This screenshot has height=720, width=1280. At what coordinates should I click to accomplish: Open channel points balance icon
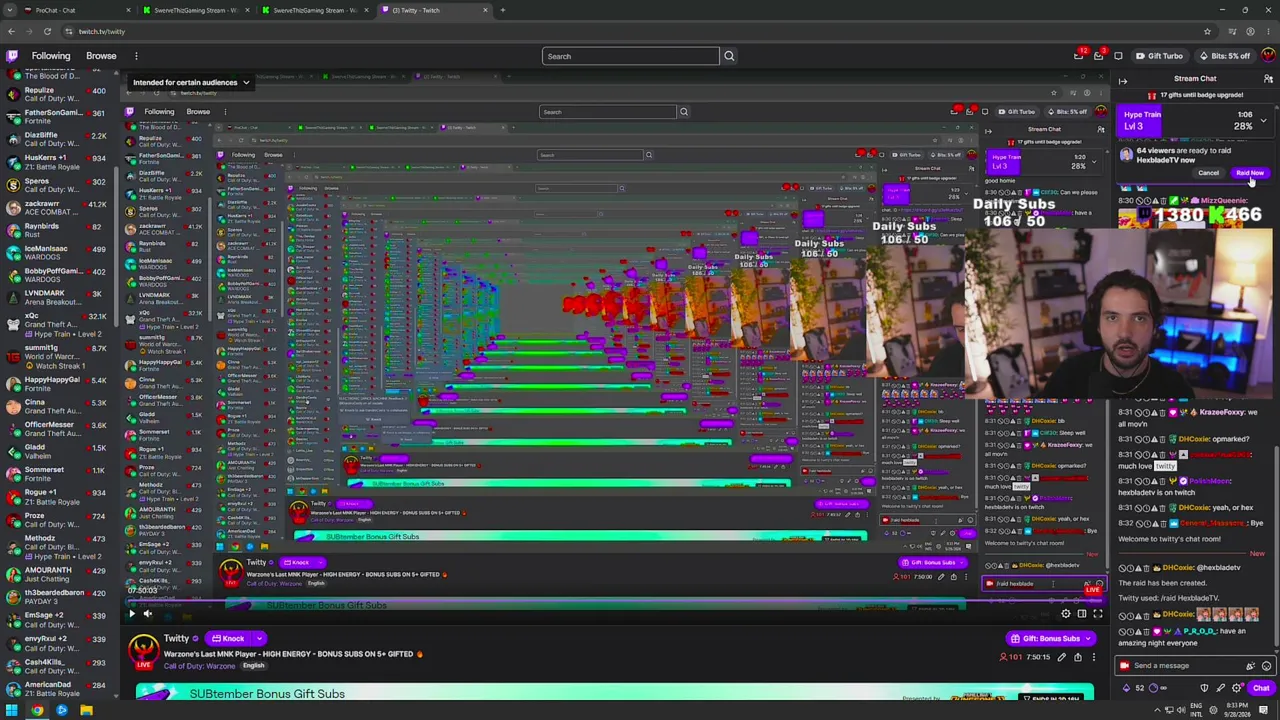tap(1154, 688)
